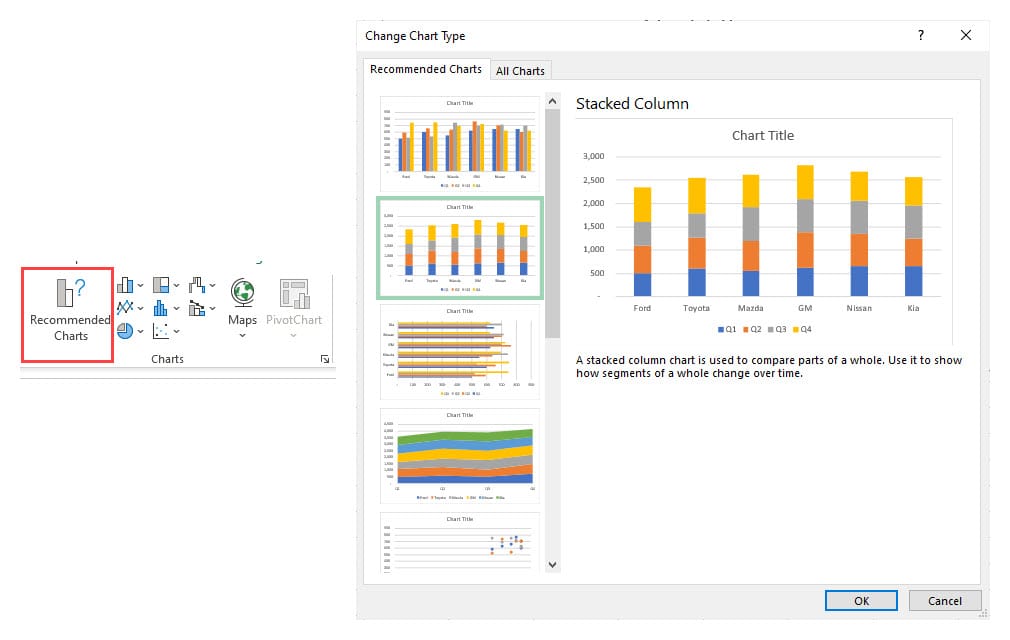Choose the clustered column chart thumbnail
This screenshot has width=1010, height=640.
click(460, 142)
